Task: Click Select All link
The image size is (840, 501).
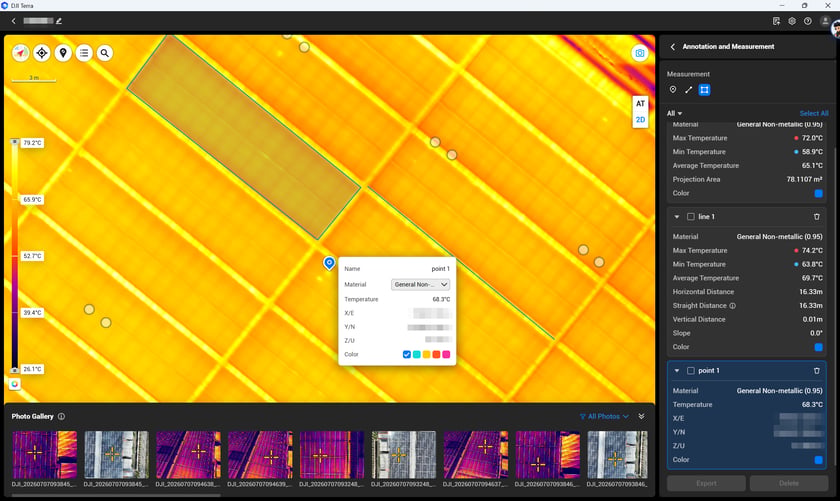Action: click(x=814, y=113)
